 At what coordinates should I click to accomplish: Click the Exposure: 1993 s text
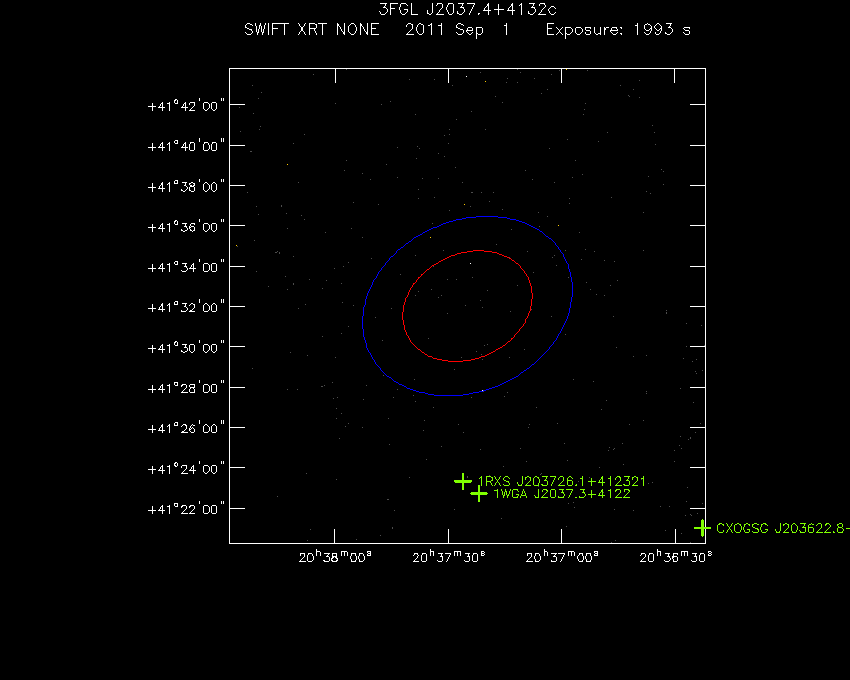(x=618, y=30)
